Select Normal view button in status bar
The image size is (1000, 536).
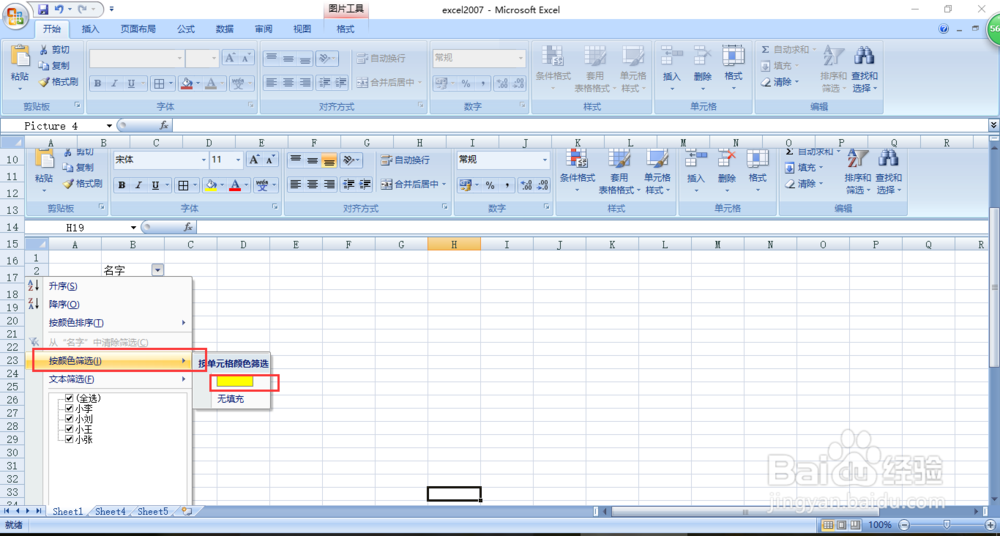point(830,525)
